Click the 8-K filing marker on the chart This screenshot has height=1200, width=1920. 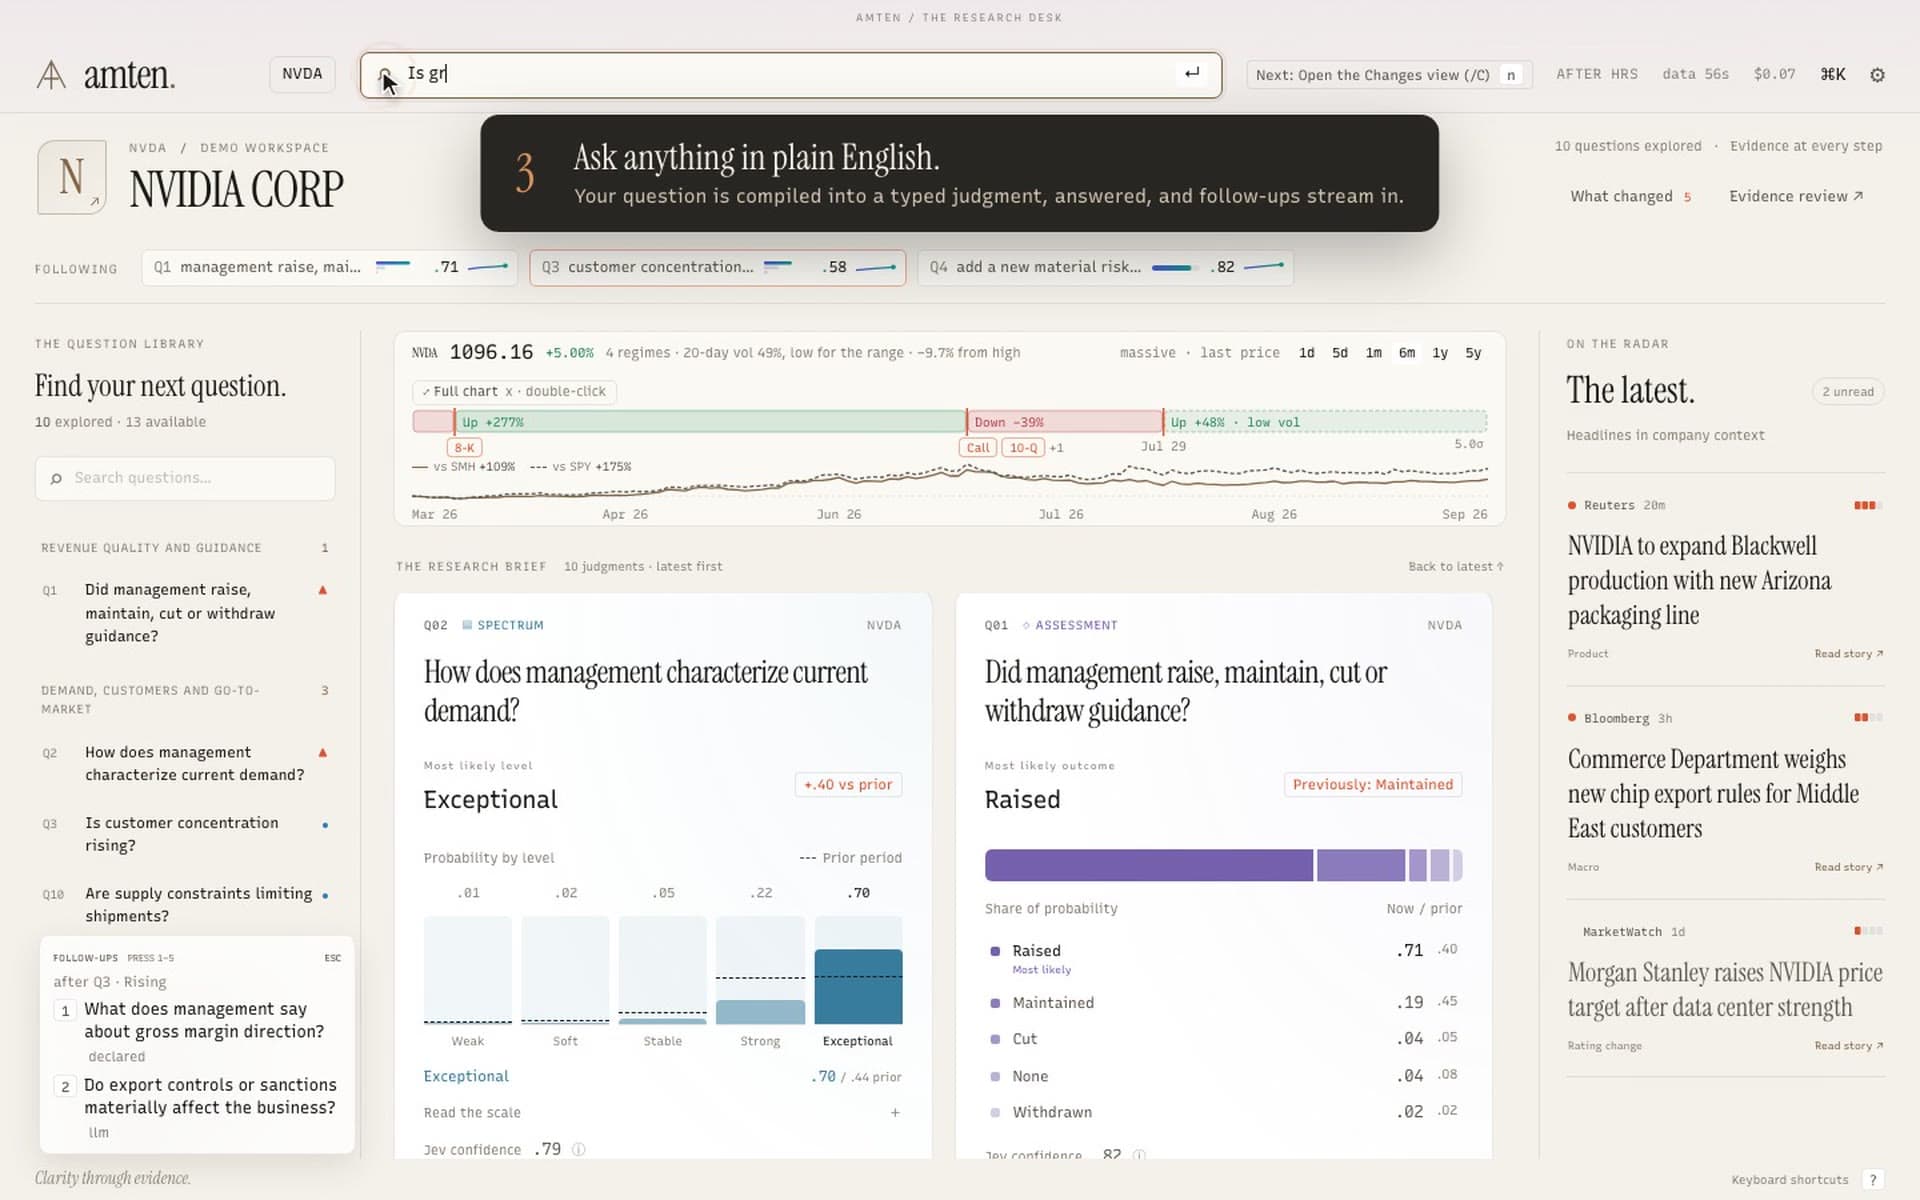(x=465, y=448)
